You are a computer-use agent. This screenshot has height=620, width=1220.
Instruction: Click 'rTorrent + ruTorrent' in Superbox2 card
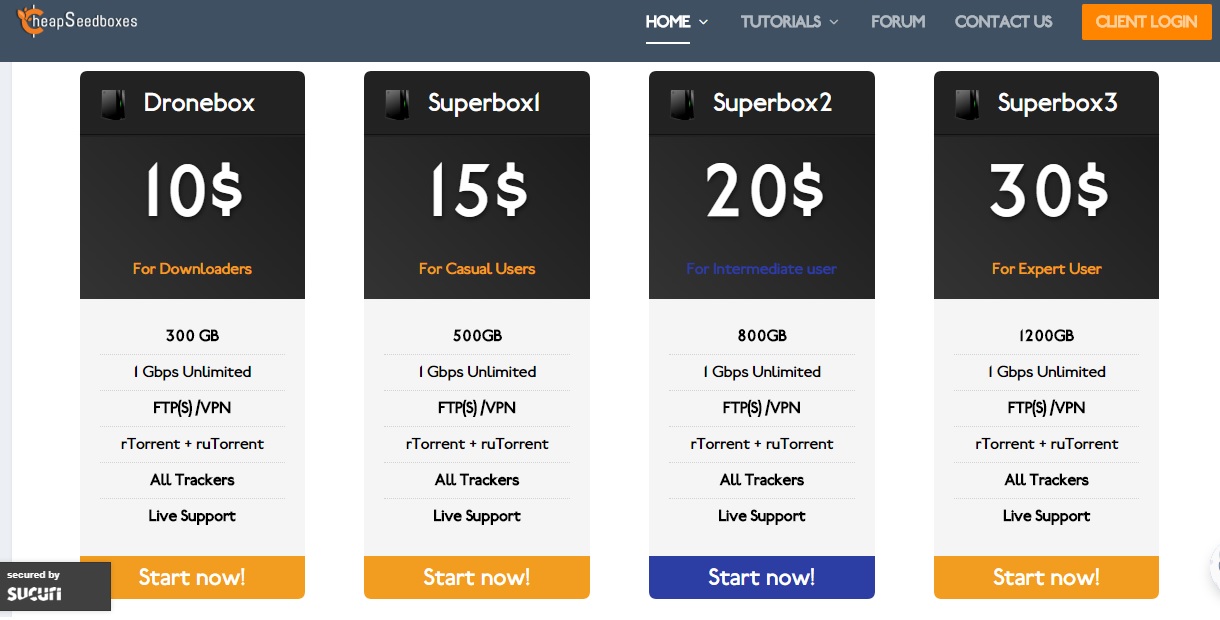click(x=762, y=444)
